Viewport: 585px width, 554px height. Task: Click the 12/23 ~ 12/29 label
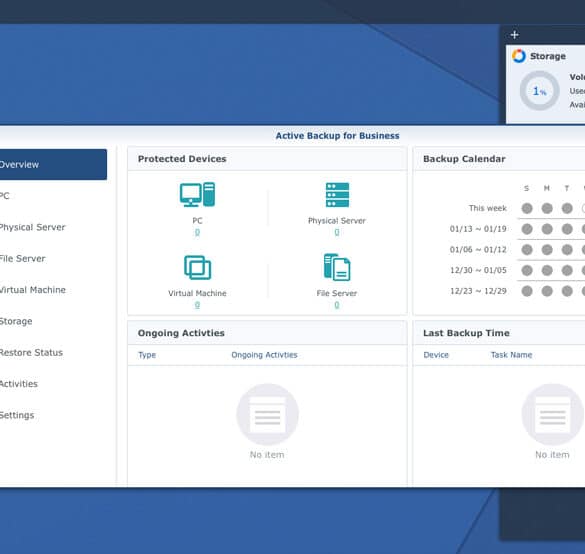point(478,291)
